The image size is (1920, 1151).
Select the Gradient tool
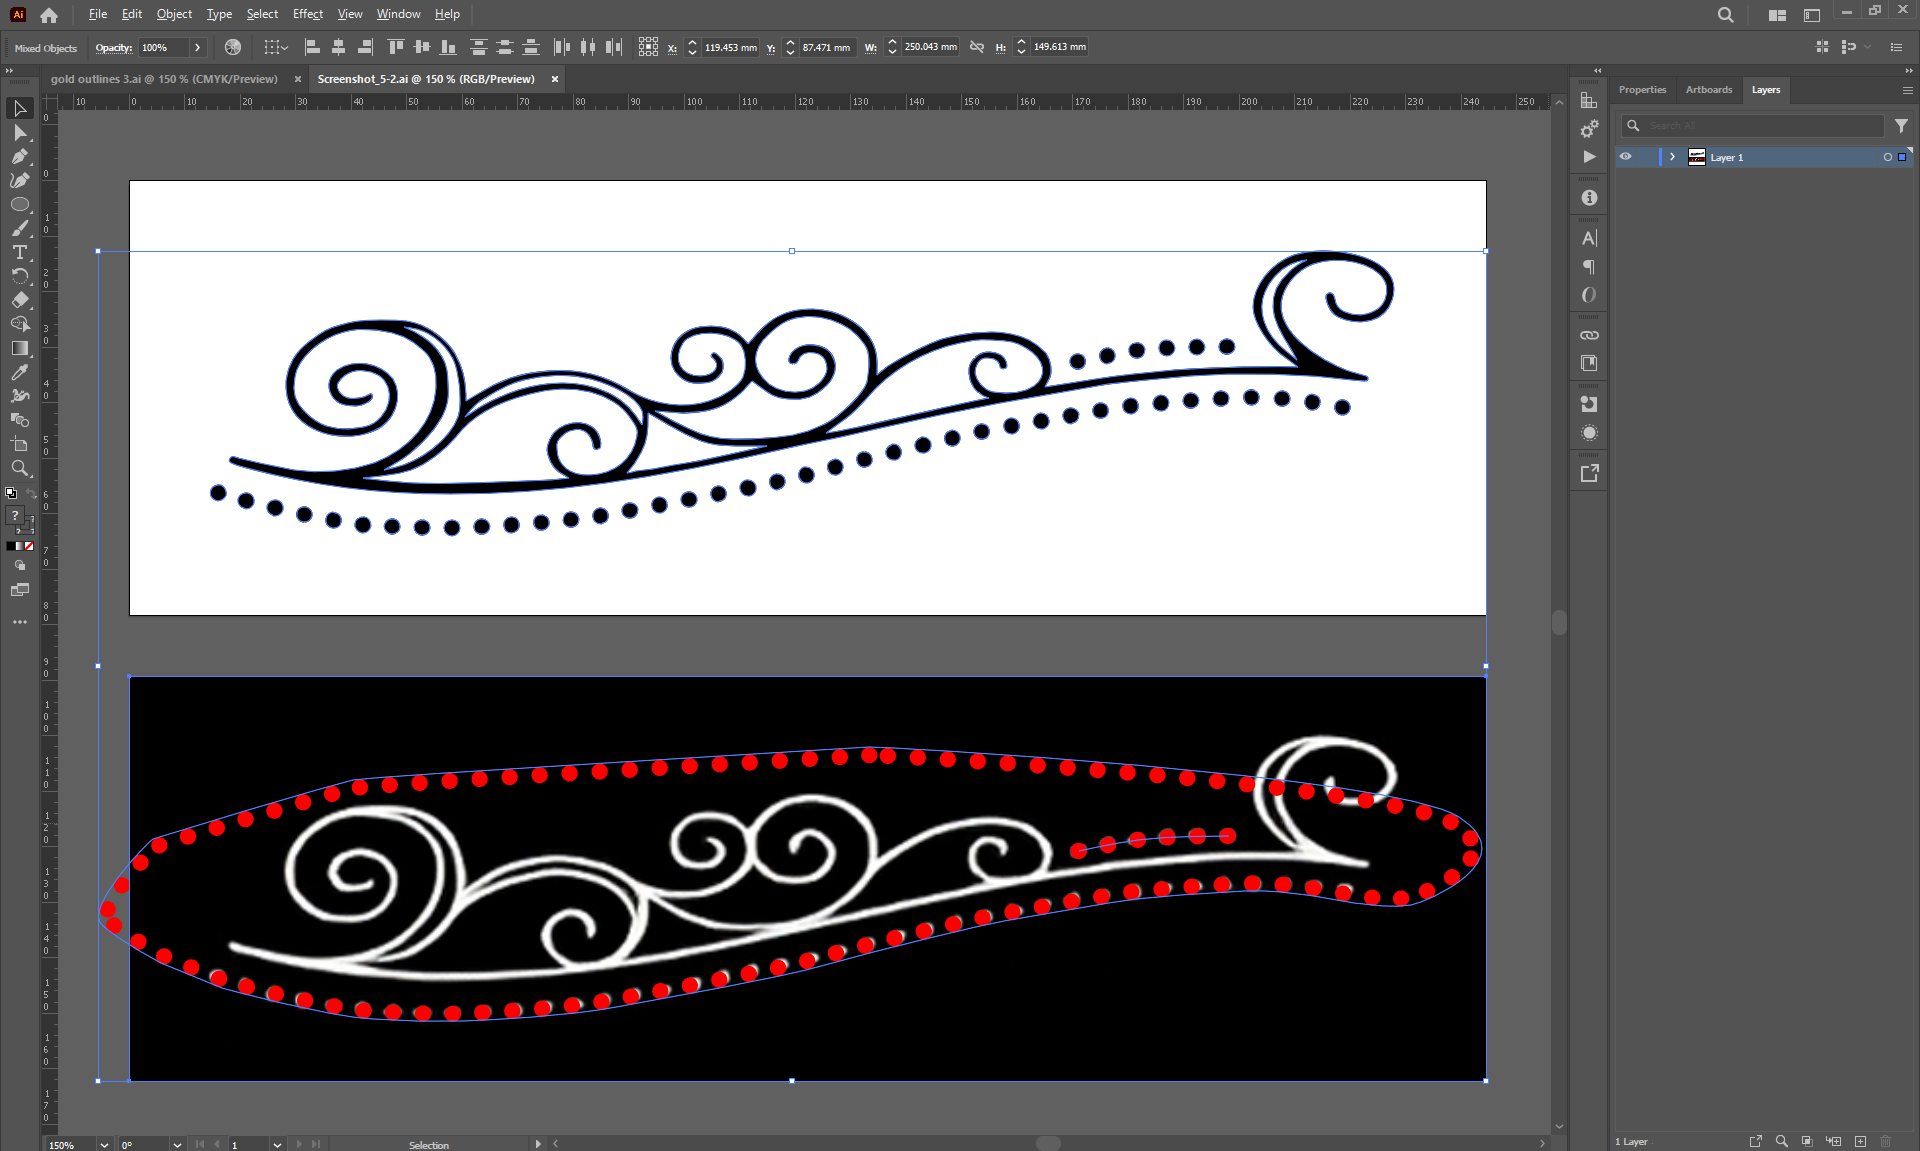[19, 348]
